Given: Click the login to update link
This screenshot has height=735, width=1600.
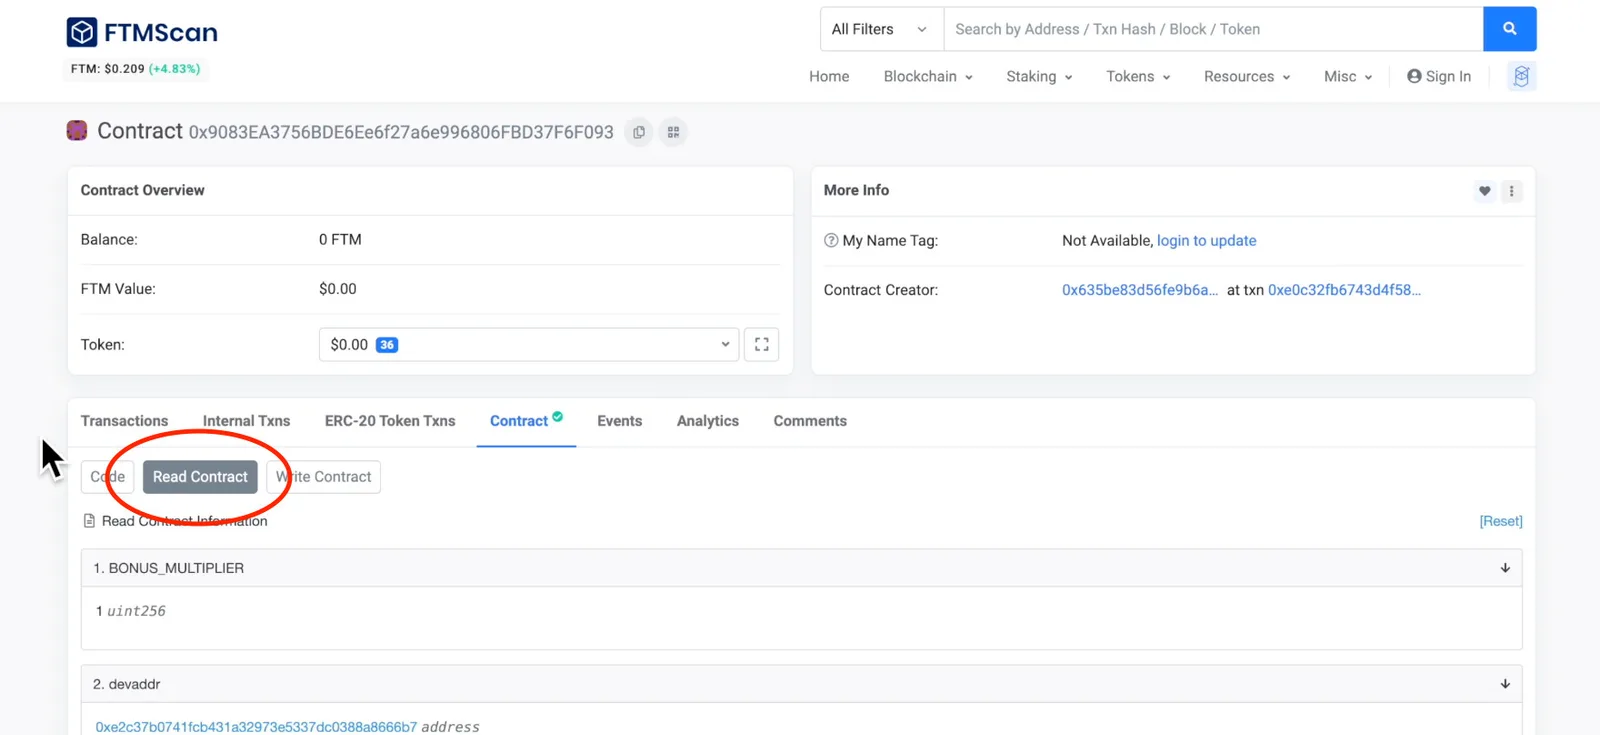Looking at the screenshot, I should [1207, 241].
